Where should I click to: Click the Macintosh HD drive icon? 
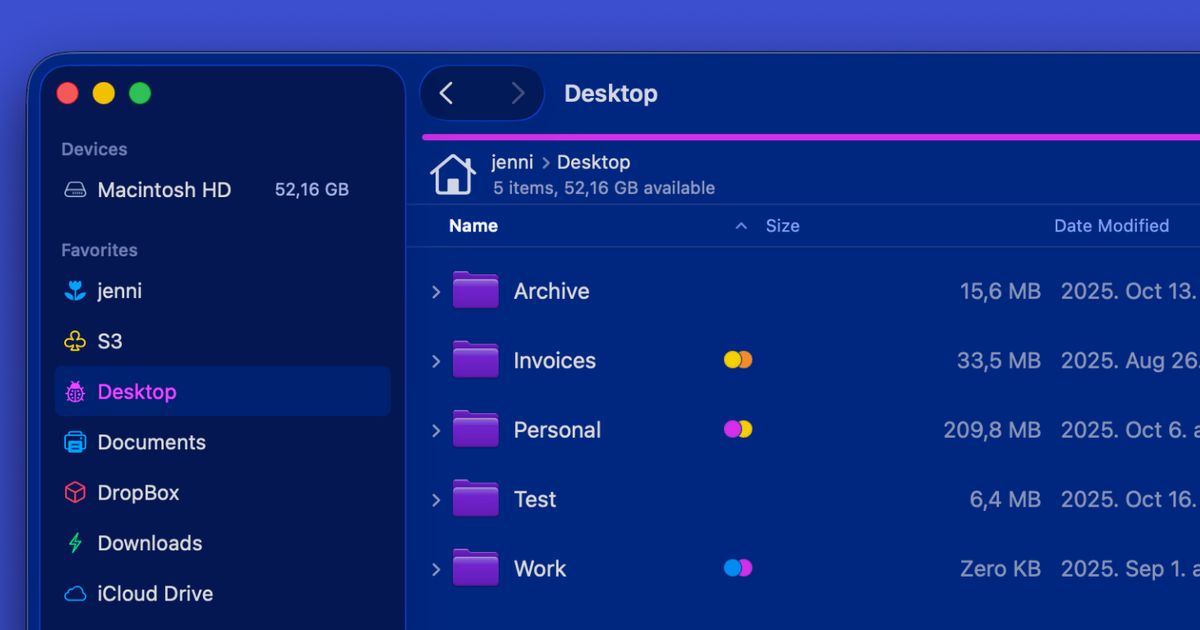tap(75, 190)
